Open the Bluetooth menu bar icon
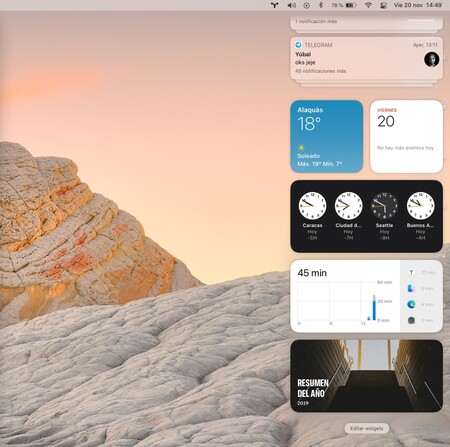Screen dimensions: 450x447 click(x=321, y=5)
